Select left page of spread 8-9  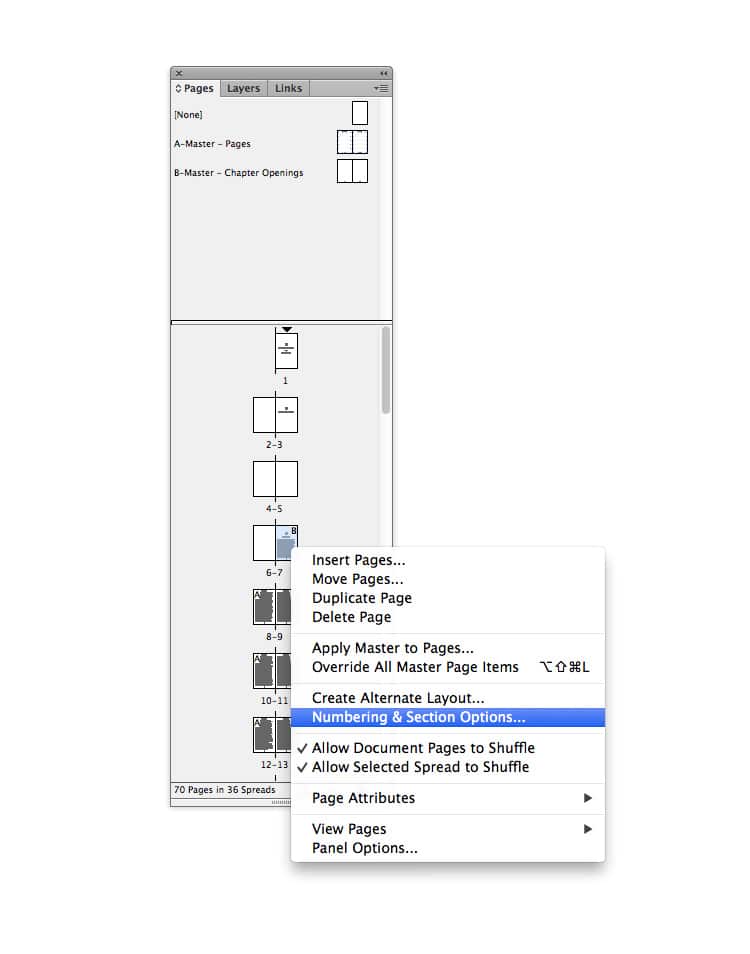click(264, 607)
